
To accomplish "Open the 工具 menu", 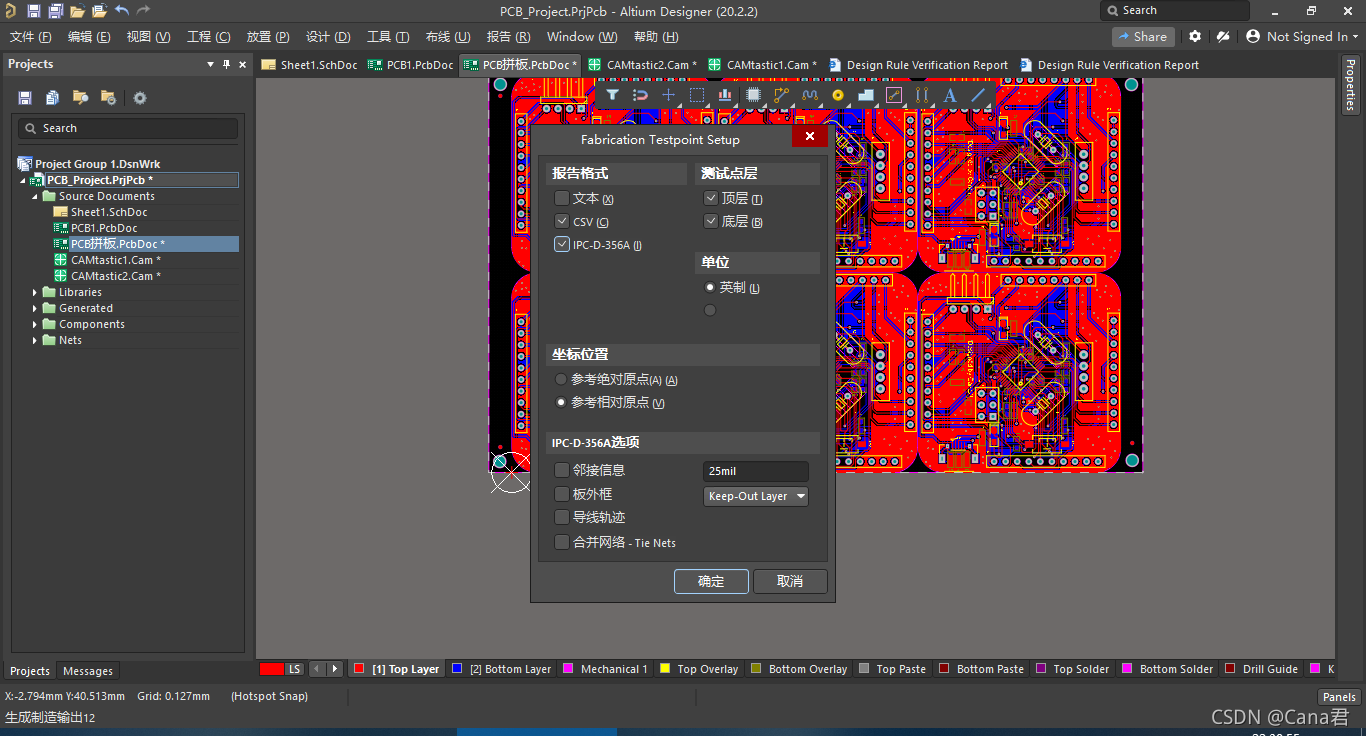I will 387,36.
